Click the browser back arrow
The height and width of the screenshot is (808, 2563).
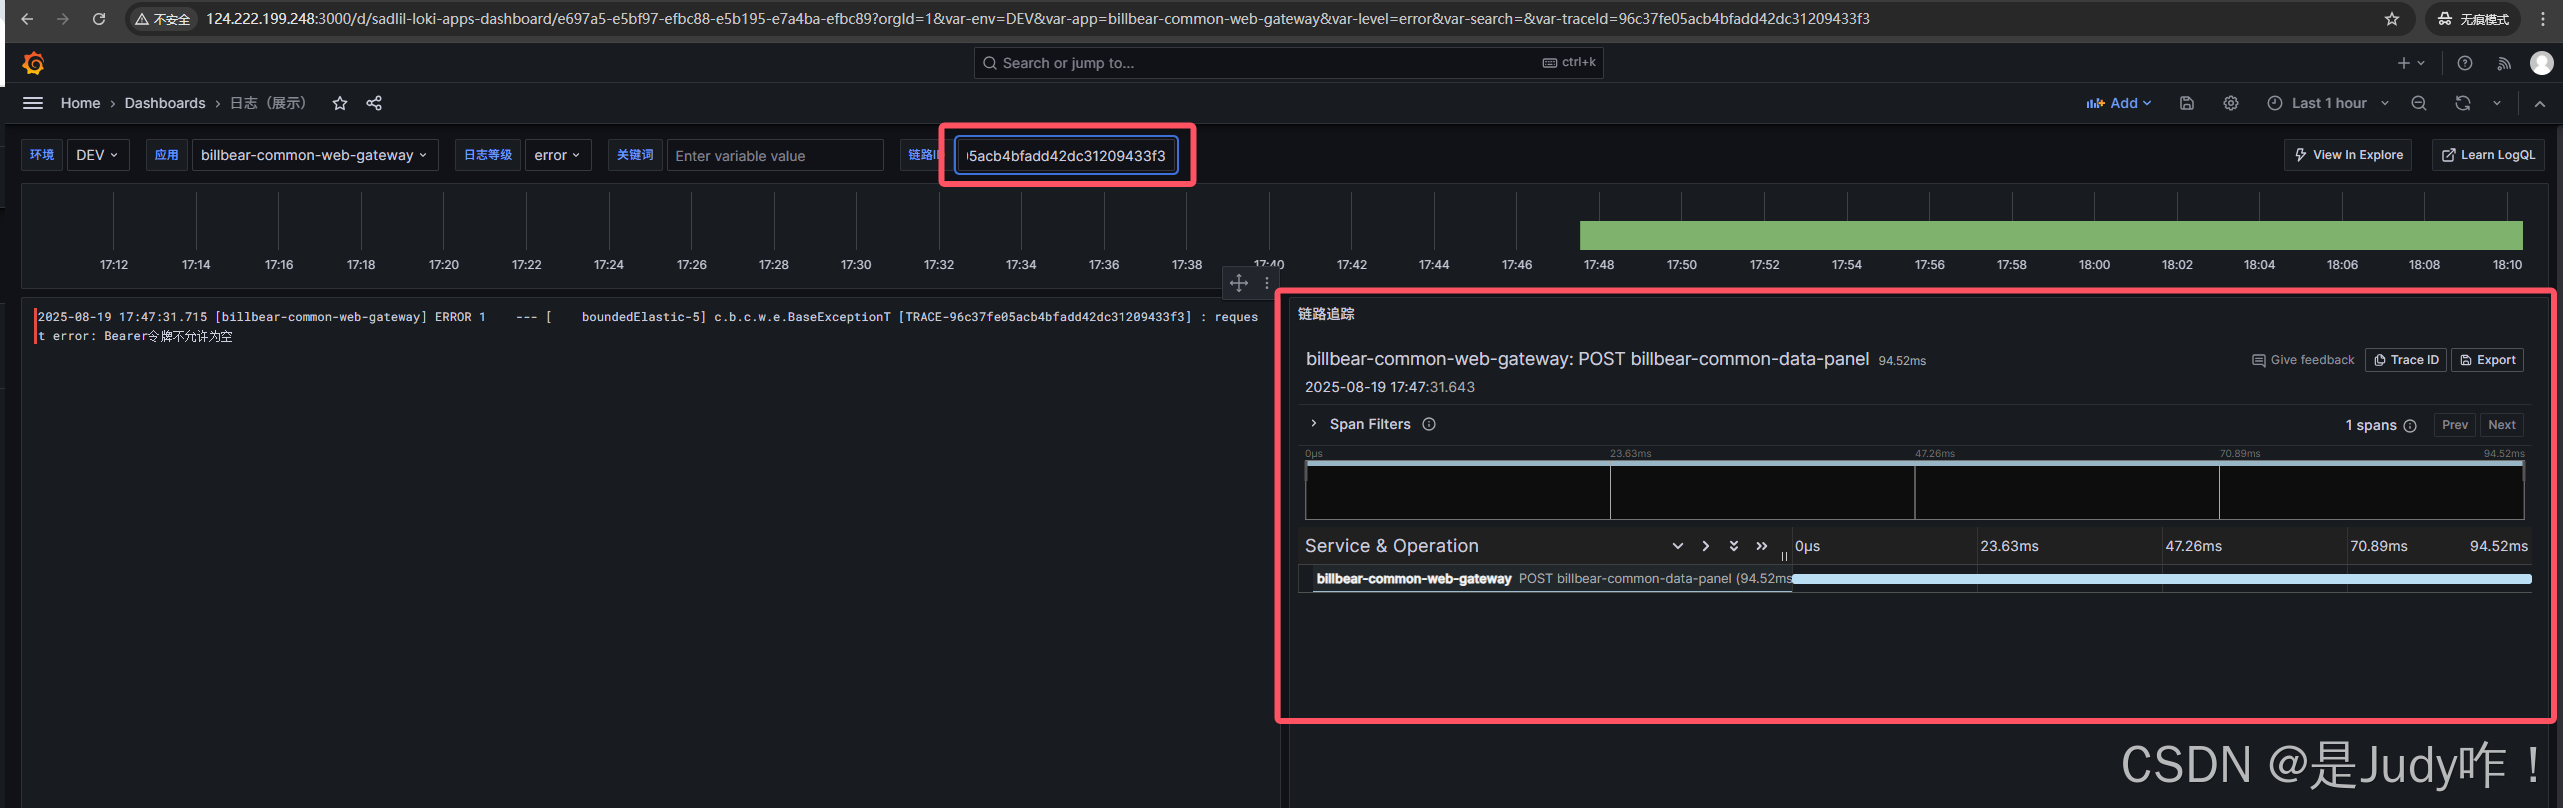[27, 19]
